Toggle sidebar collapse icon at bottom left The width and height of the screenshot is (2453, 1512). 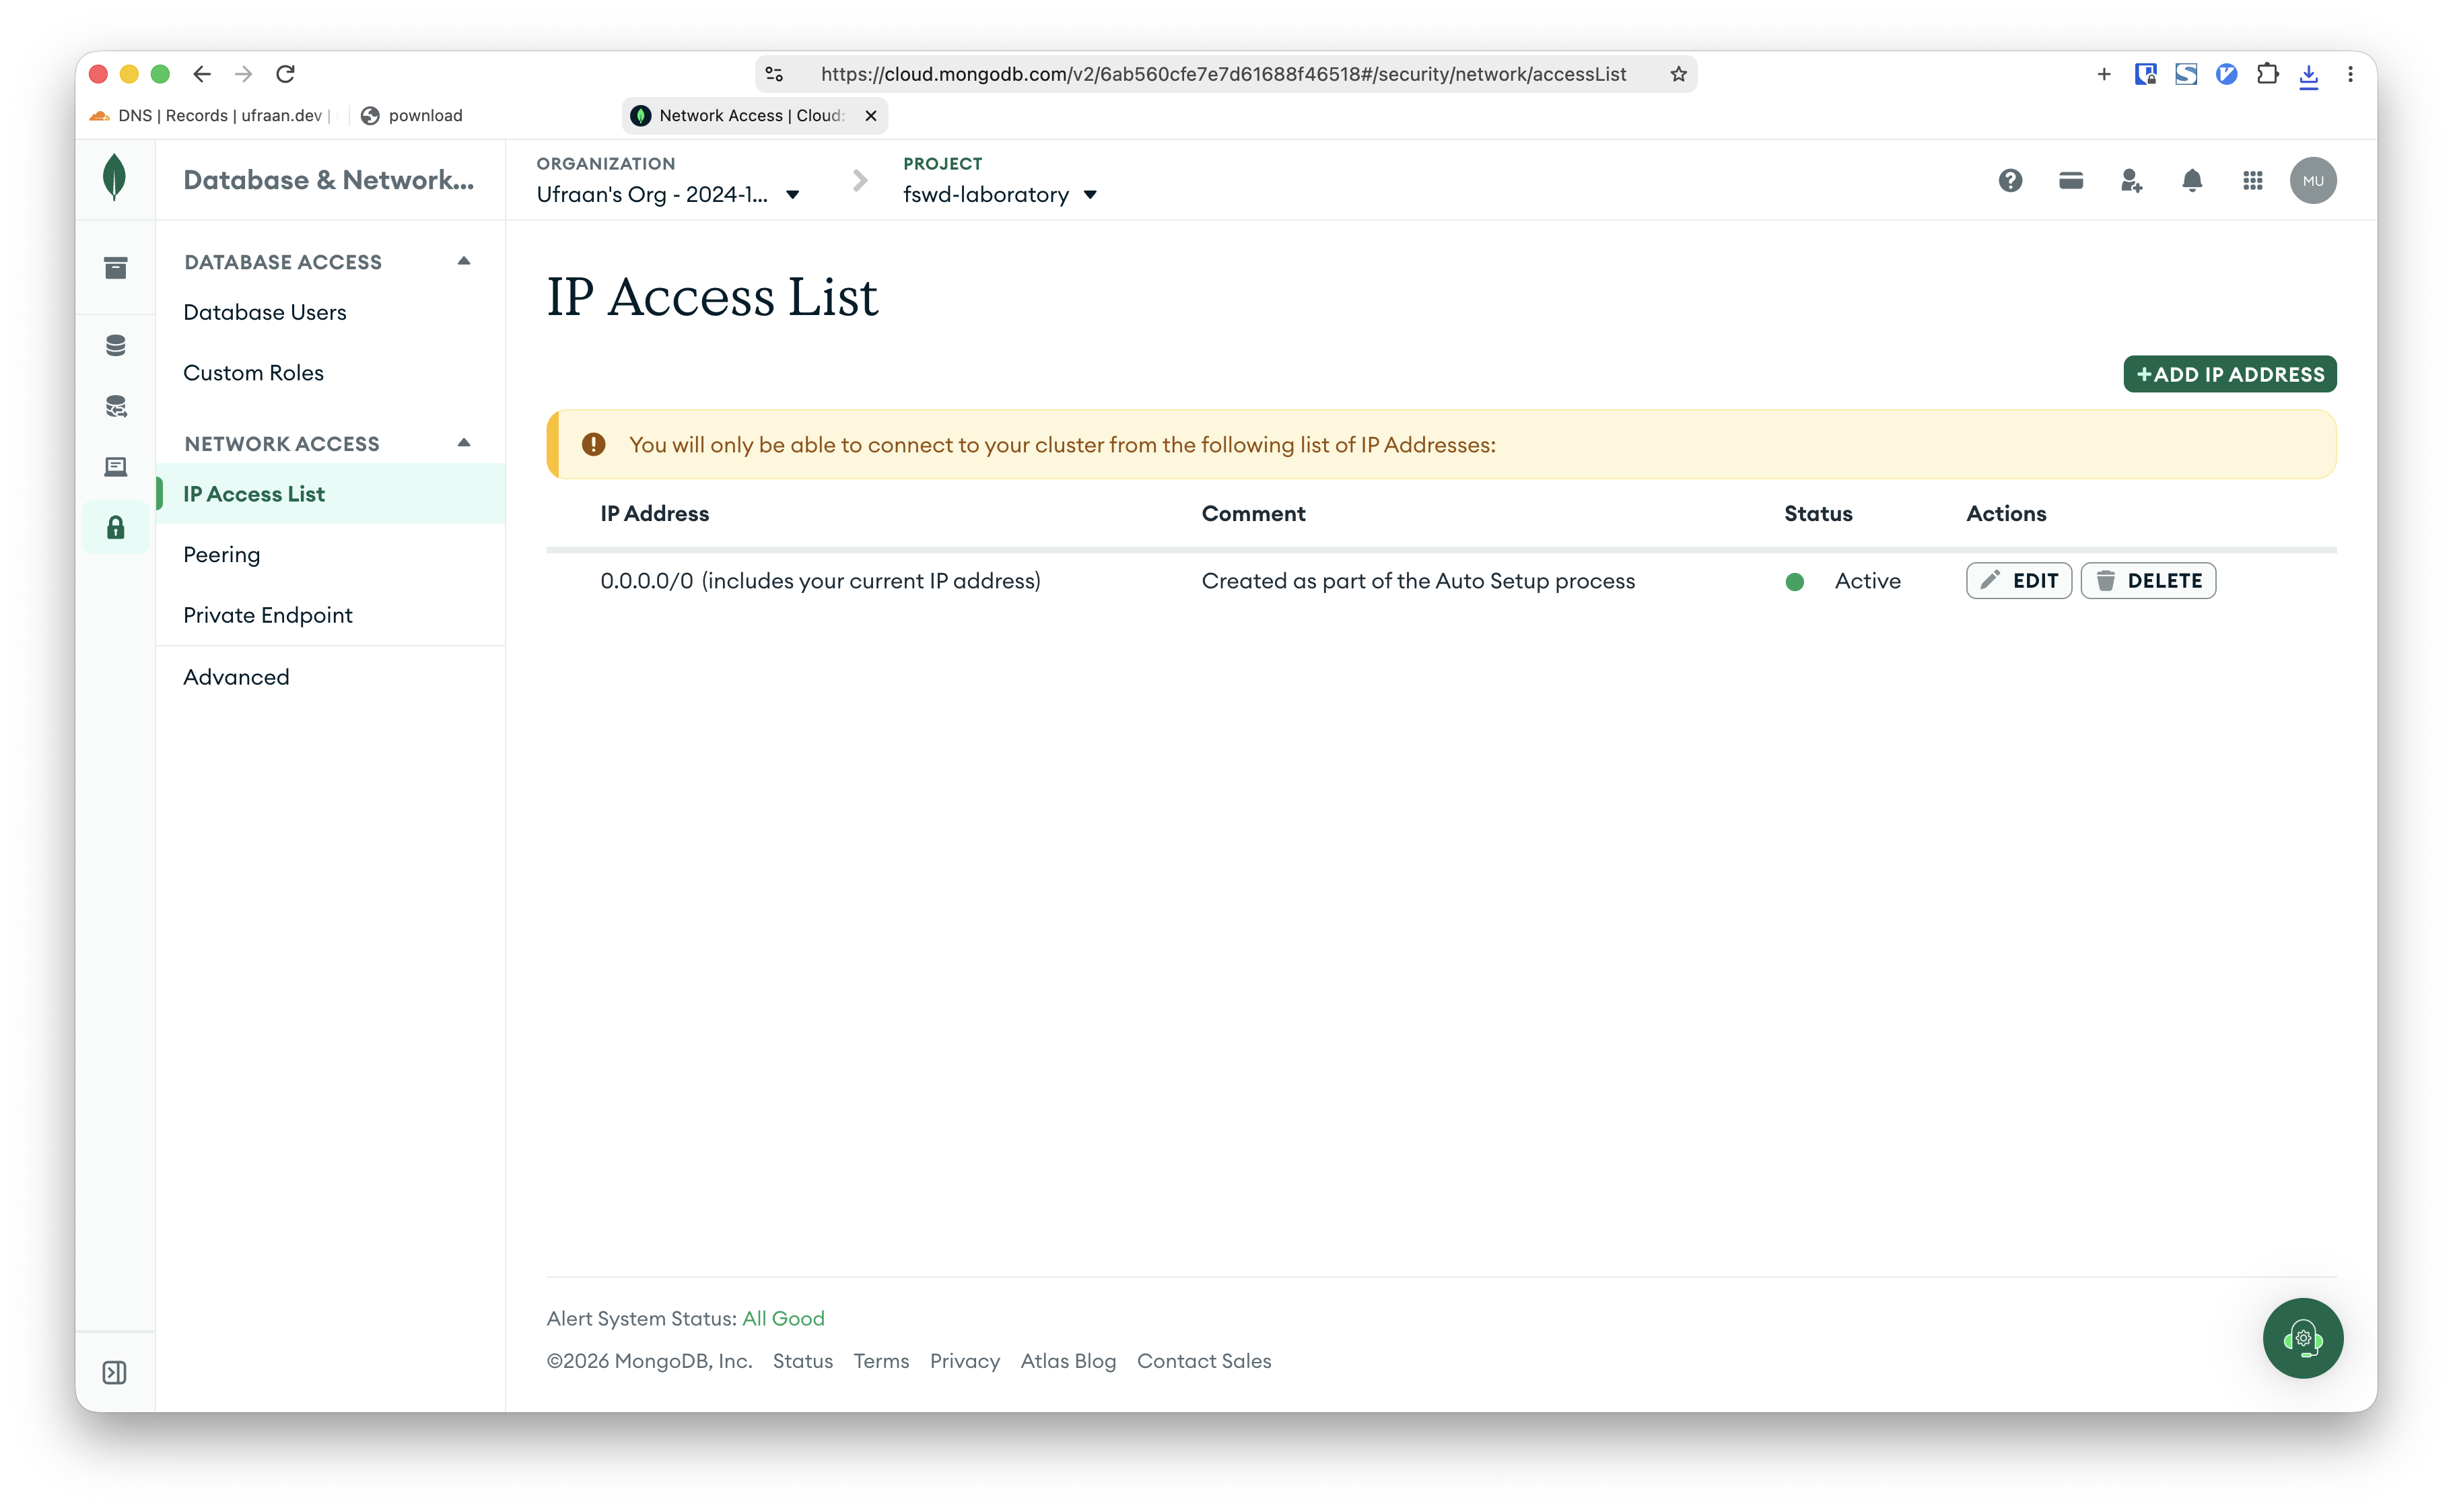click(x=115, y=1372)
